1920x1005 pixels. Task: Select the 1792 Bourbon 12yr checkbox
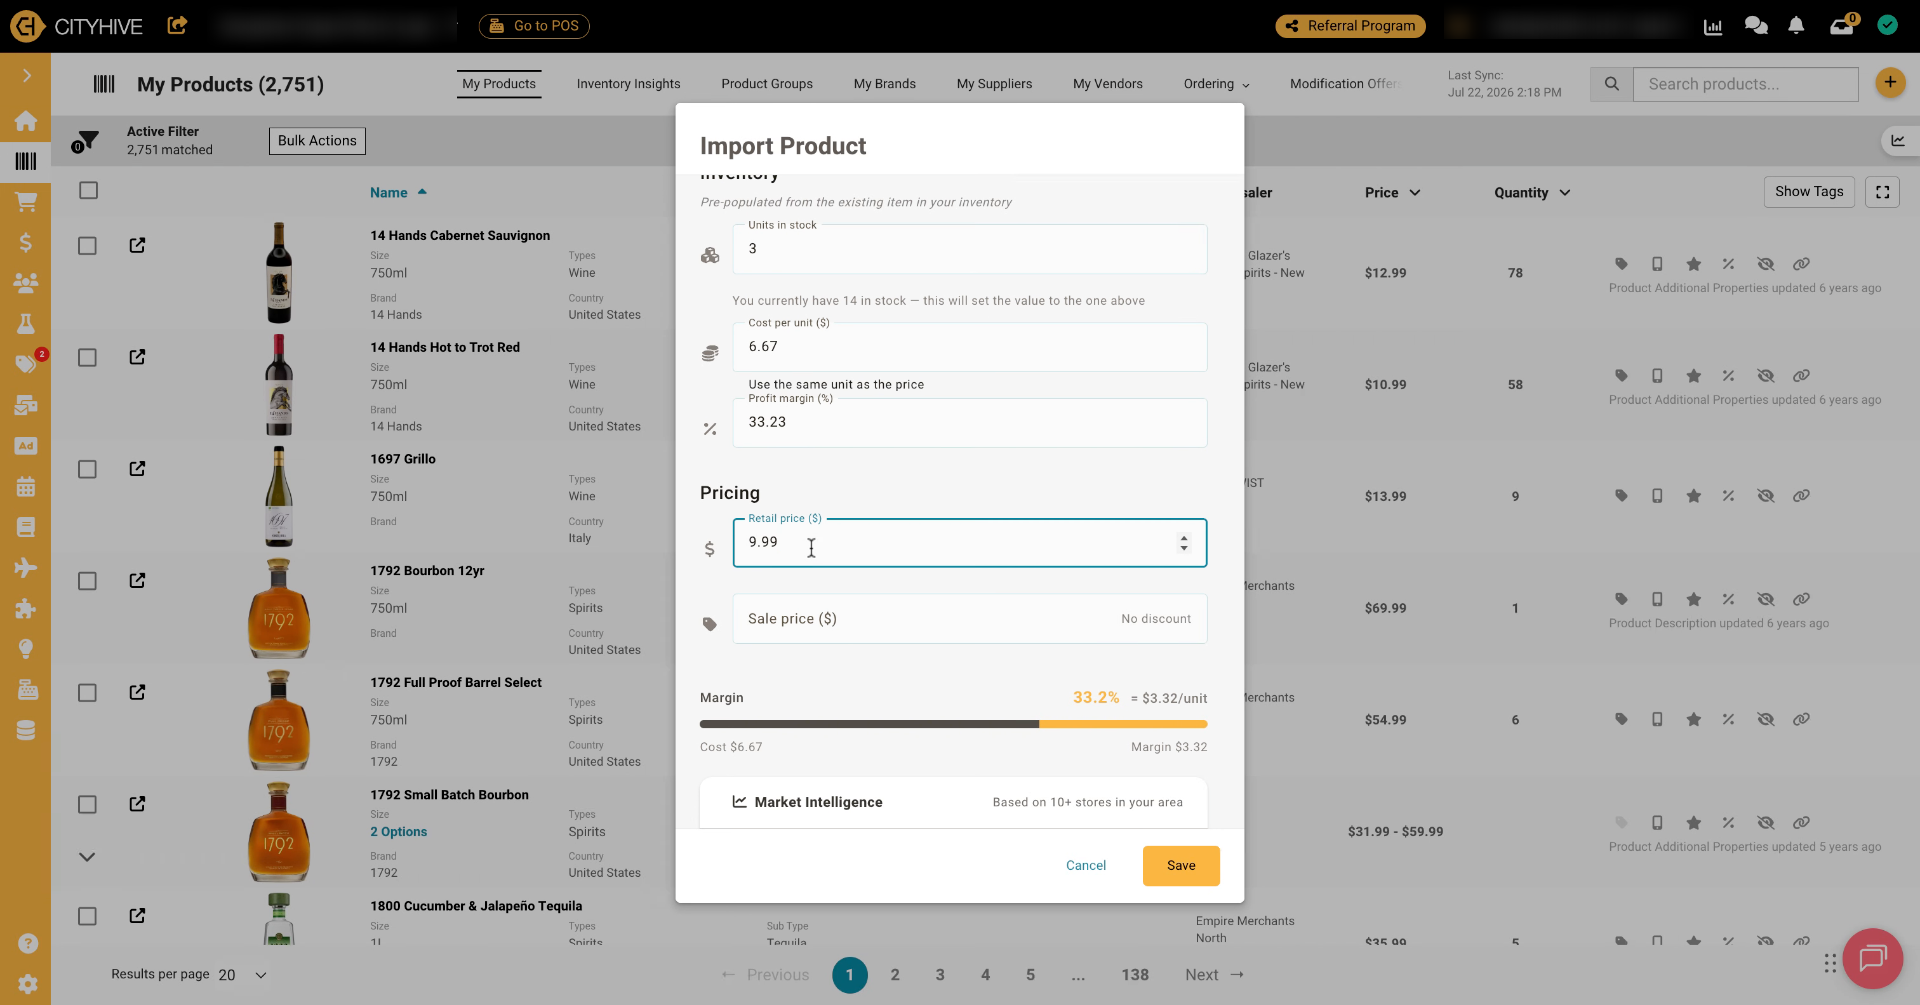click(x=88, y=581)
